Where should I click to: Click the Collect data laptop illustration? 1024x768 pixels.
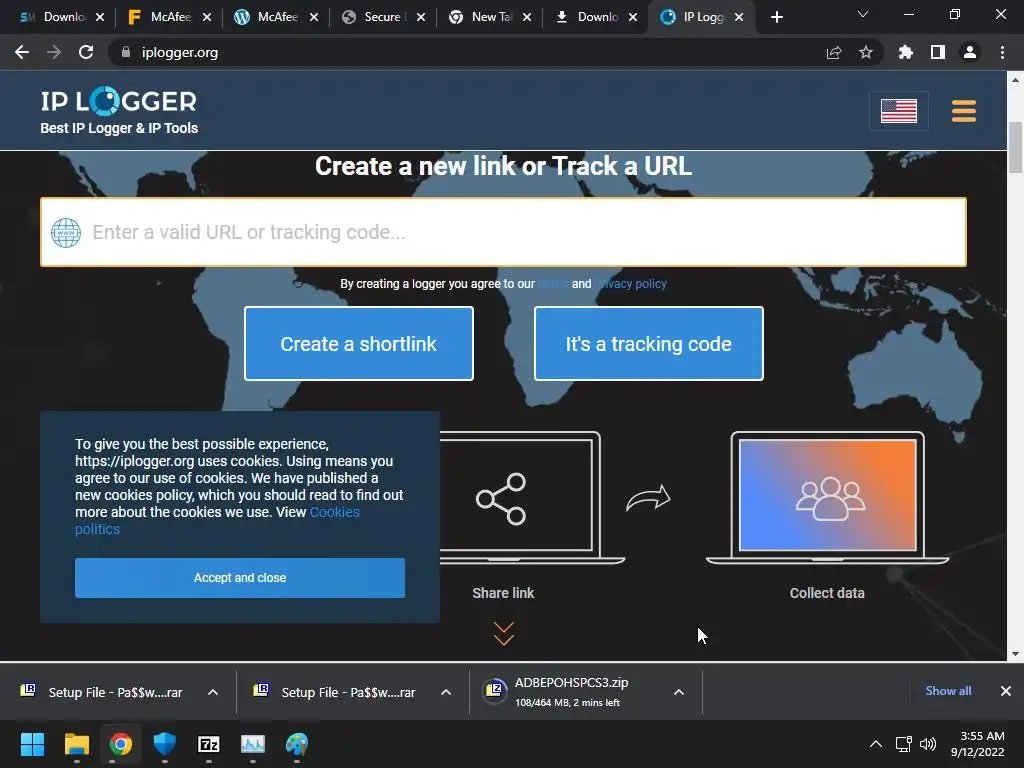click(827, 498)
